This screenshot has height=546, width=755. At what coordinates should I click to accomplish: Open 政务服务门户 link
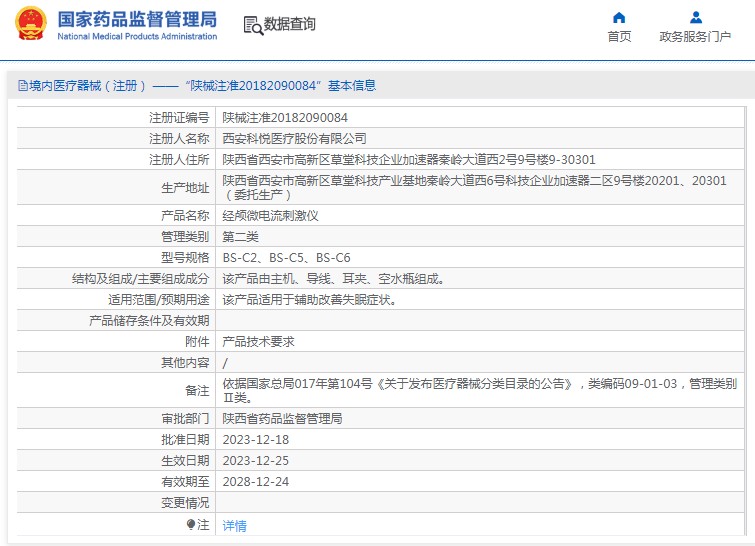coord(695,37)
